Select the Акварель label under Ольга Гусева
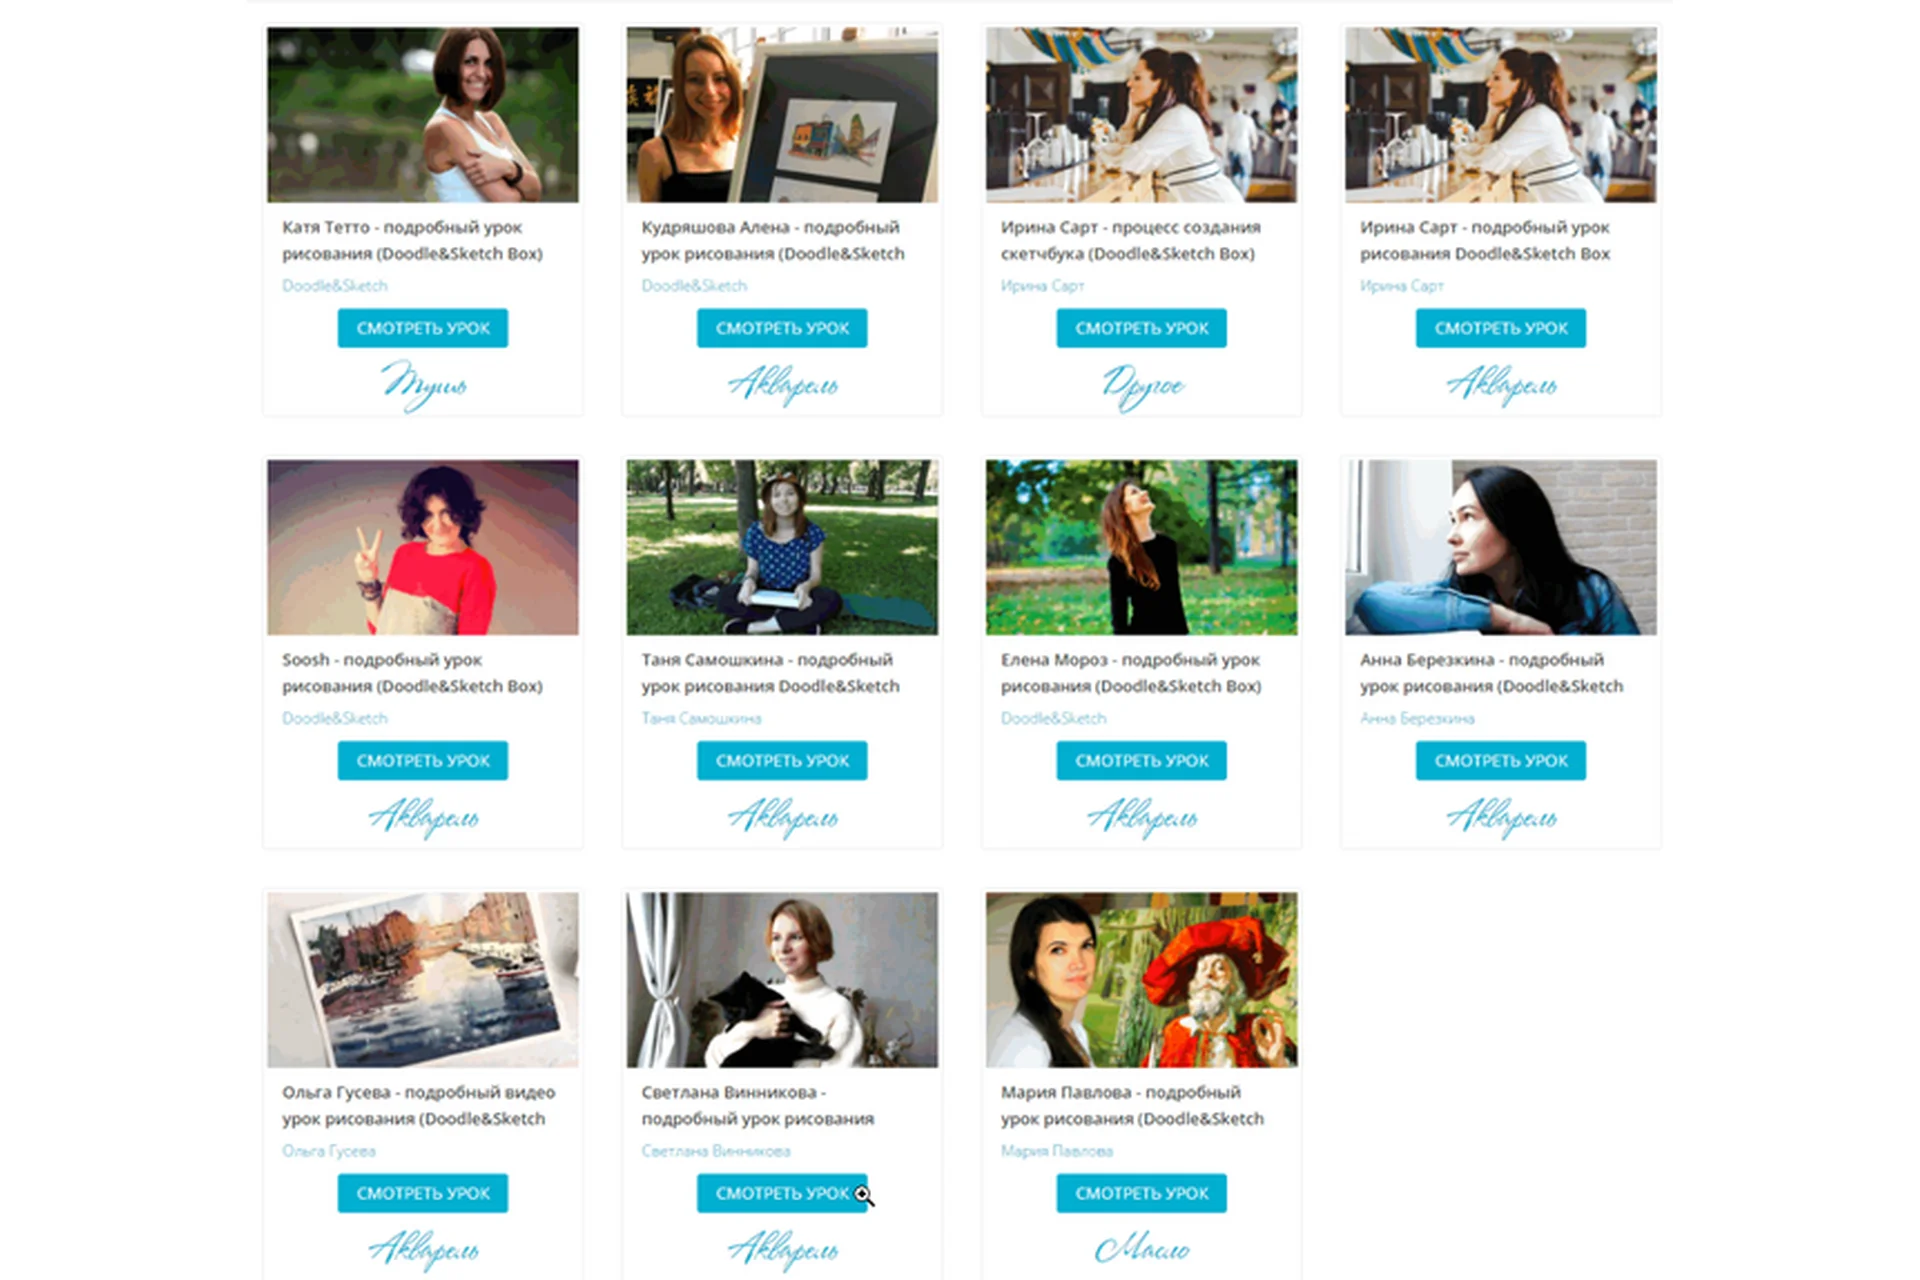This screenshot has height=1280, width=1920. click(x=423, y=1250)
